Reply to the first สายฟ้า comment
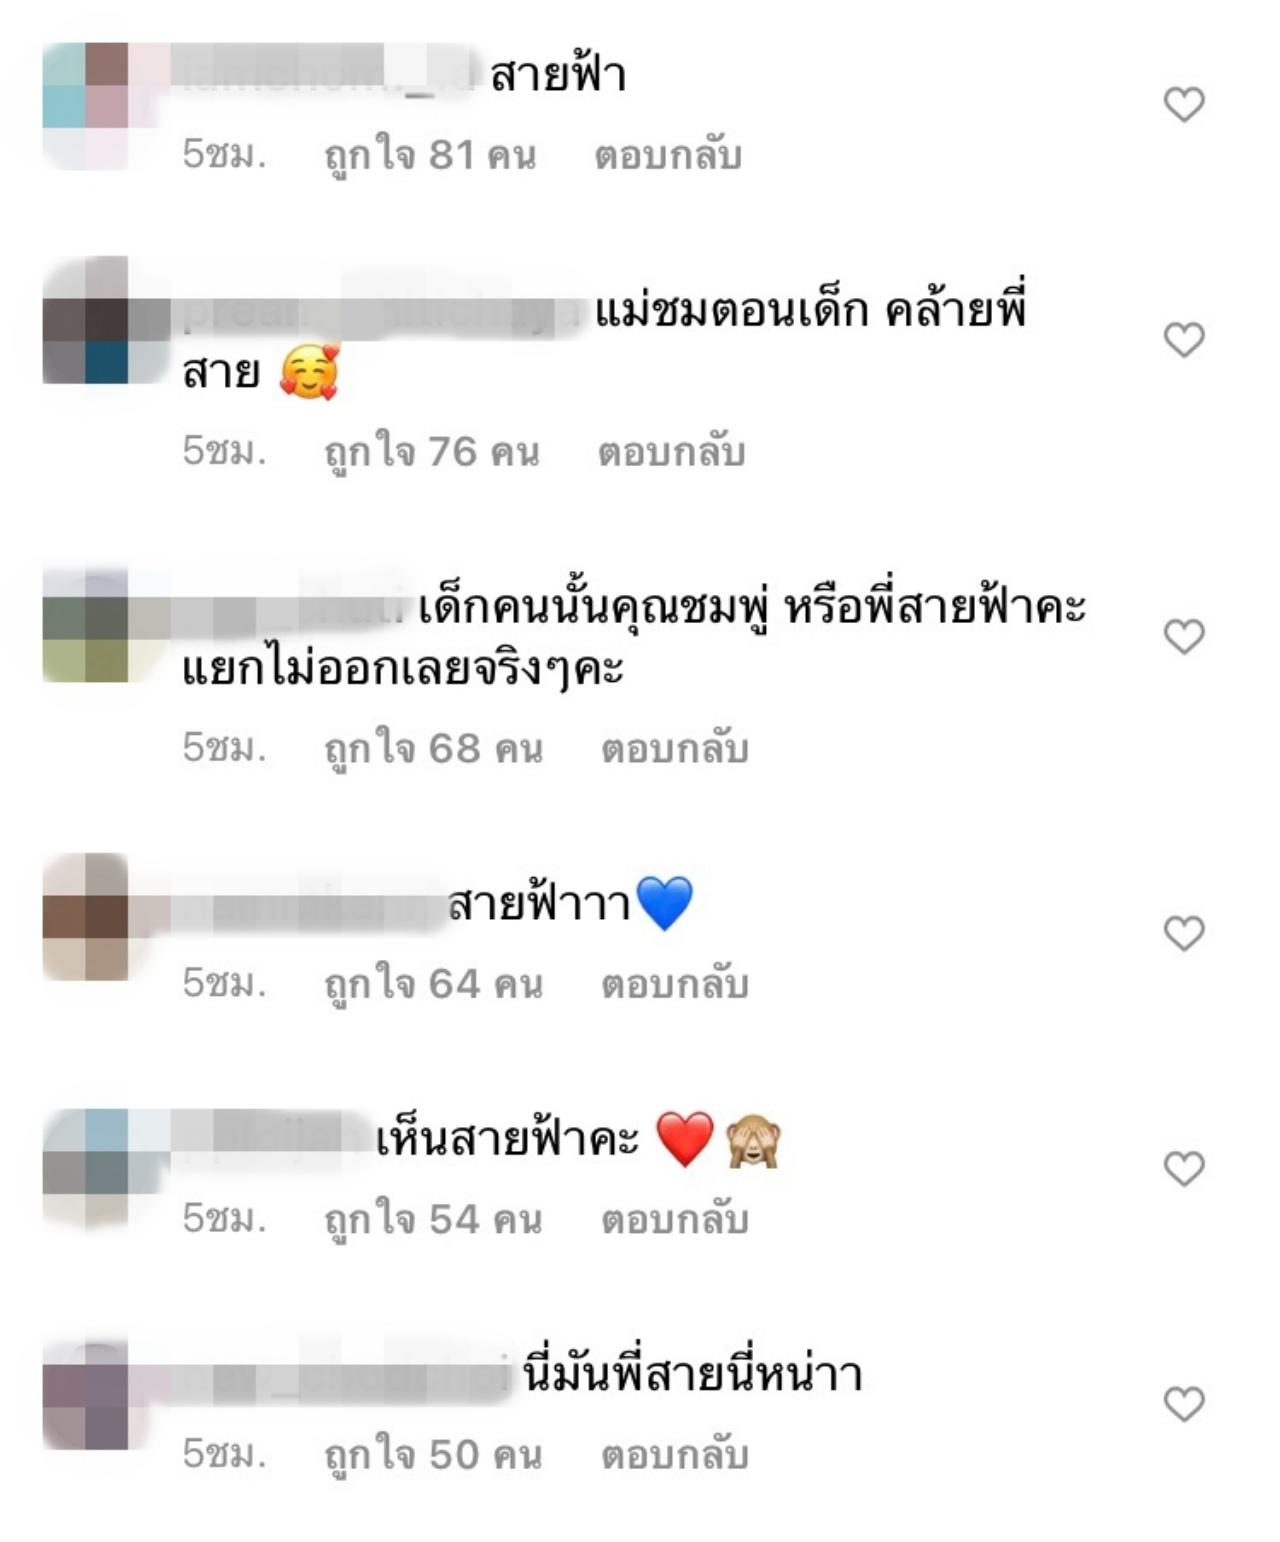This screenshot has height=1542, width=1280. tap(668, 156)
